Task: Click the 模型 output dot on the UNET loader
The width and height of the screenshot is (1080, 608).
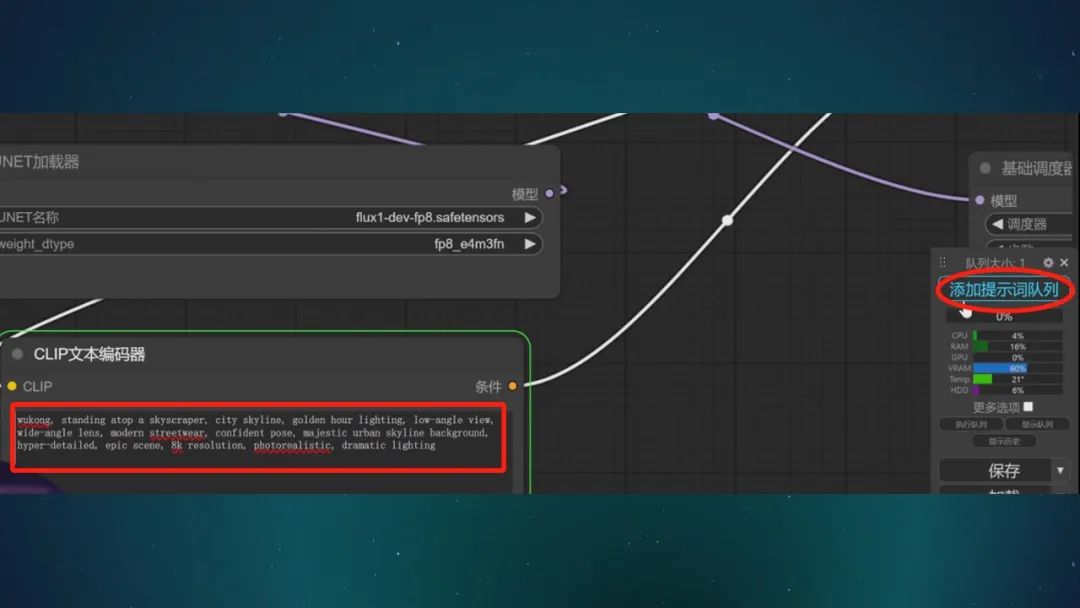Action: [549, 193]
